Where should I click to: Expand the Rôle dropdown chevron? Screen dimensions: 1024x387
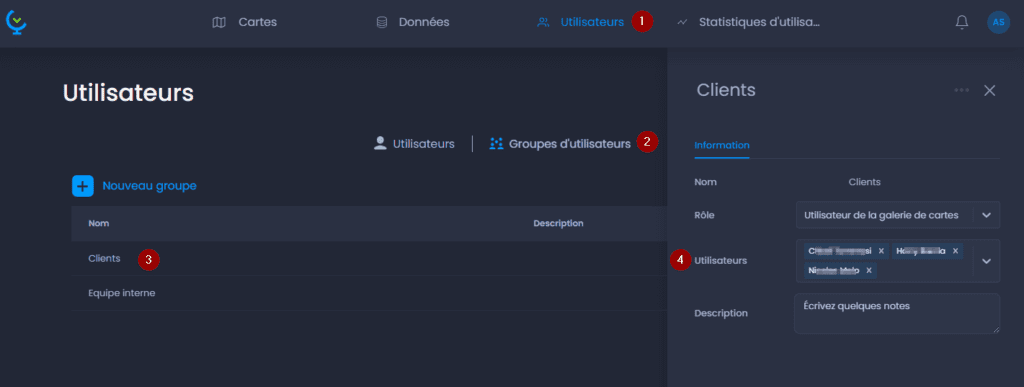coord(987,215)
